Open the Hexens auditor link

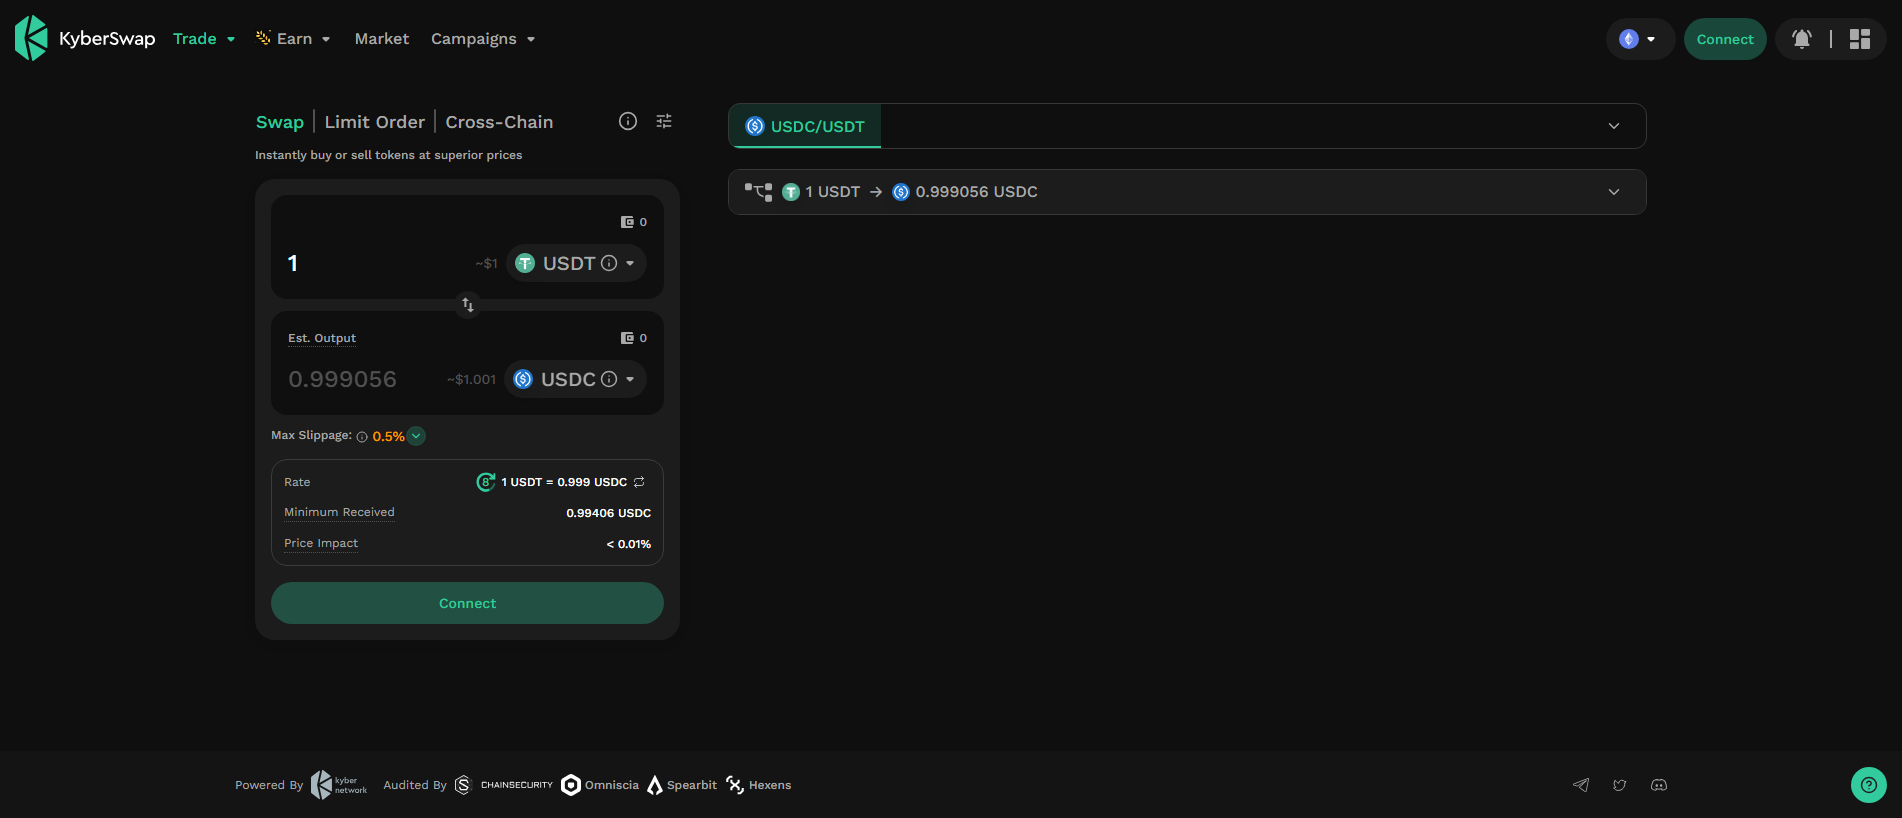759,785
